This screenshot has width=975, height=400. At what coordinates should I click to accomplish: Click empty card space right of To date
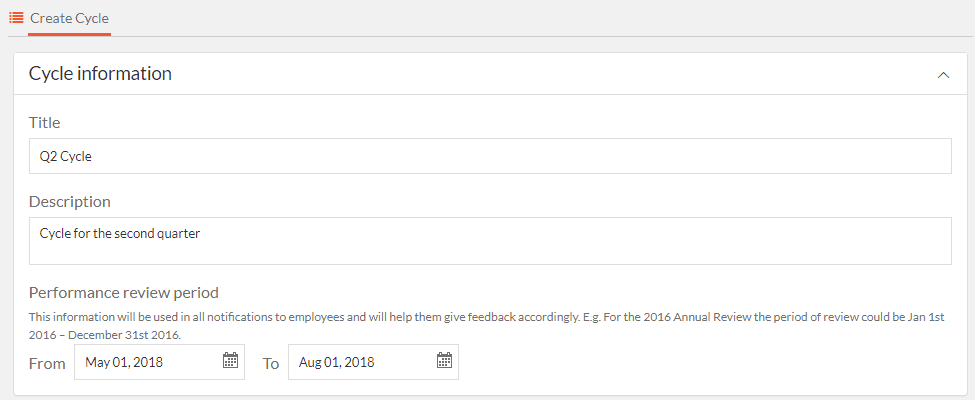tap(703, 362)
